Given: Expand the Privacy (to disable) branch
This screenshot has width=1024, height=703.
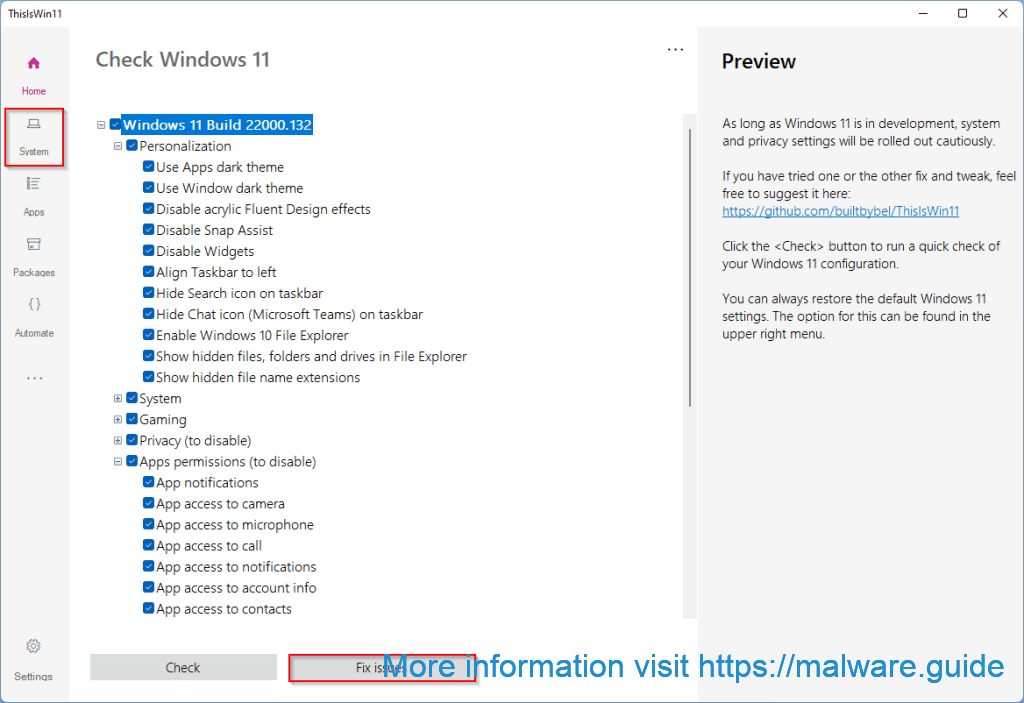Looking at the screenshot, I should tap(117, 440).
